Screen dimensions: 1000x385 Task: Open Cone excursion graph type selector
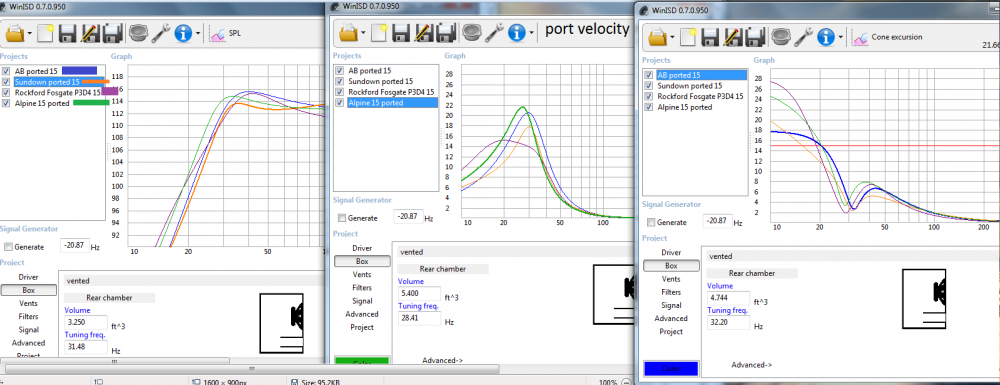click(887, 37)
